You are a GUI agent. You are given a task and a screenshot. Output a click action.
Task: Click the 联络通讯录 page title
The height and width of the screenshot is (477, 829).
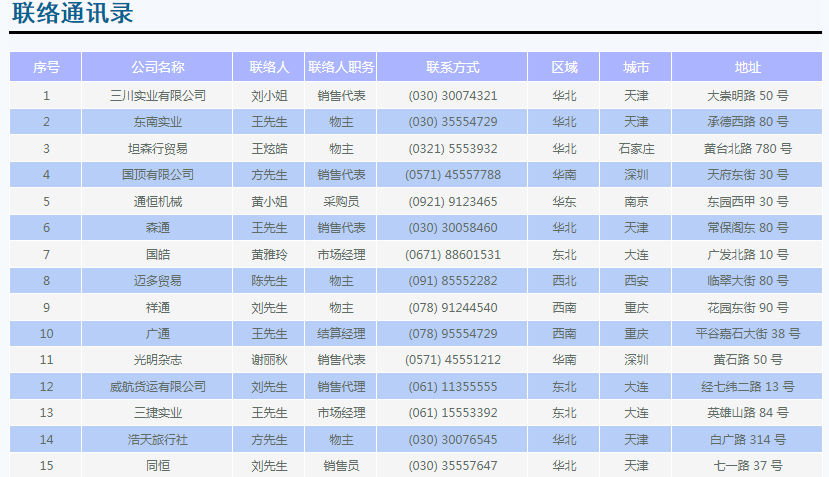point(72,13)
